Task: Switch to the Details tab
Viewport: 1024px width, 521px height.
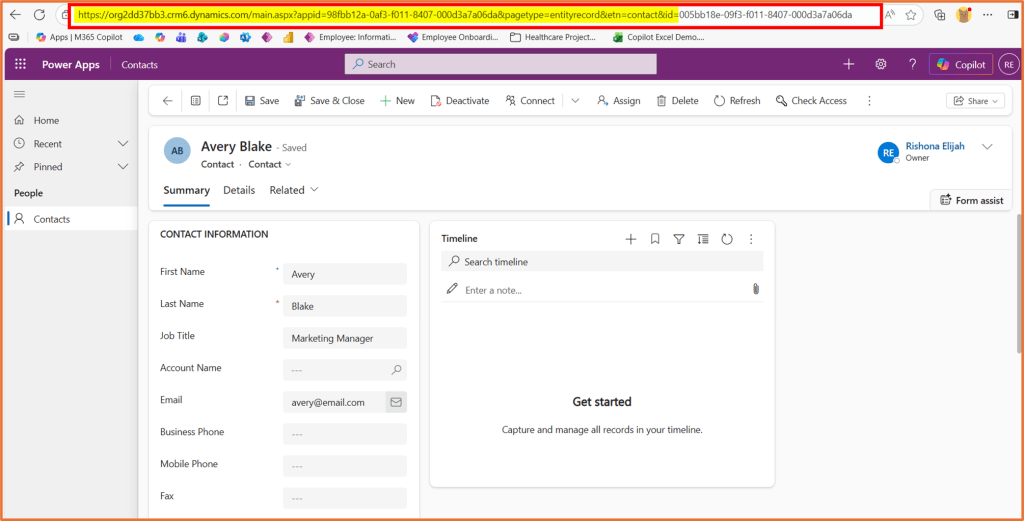Action: click(239, 190)
